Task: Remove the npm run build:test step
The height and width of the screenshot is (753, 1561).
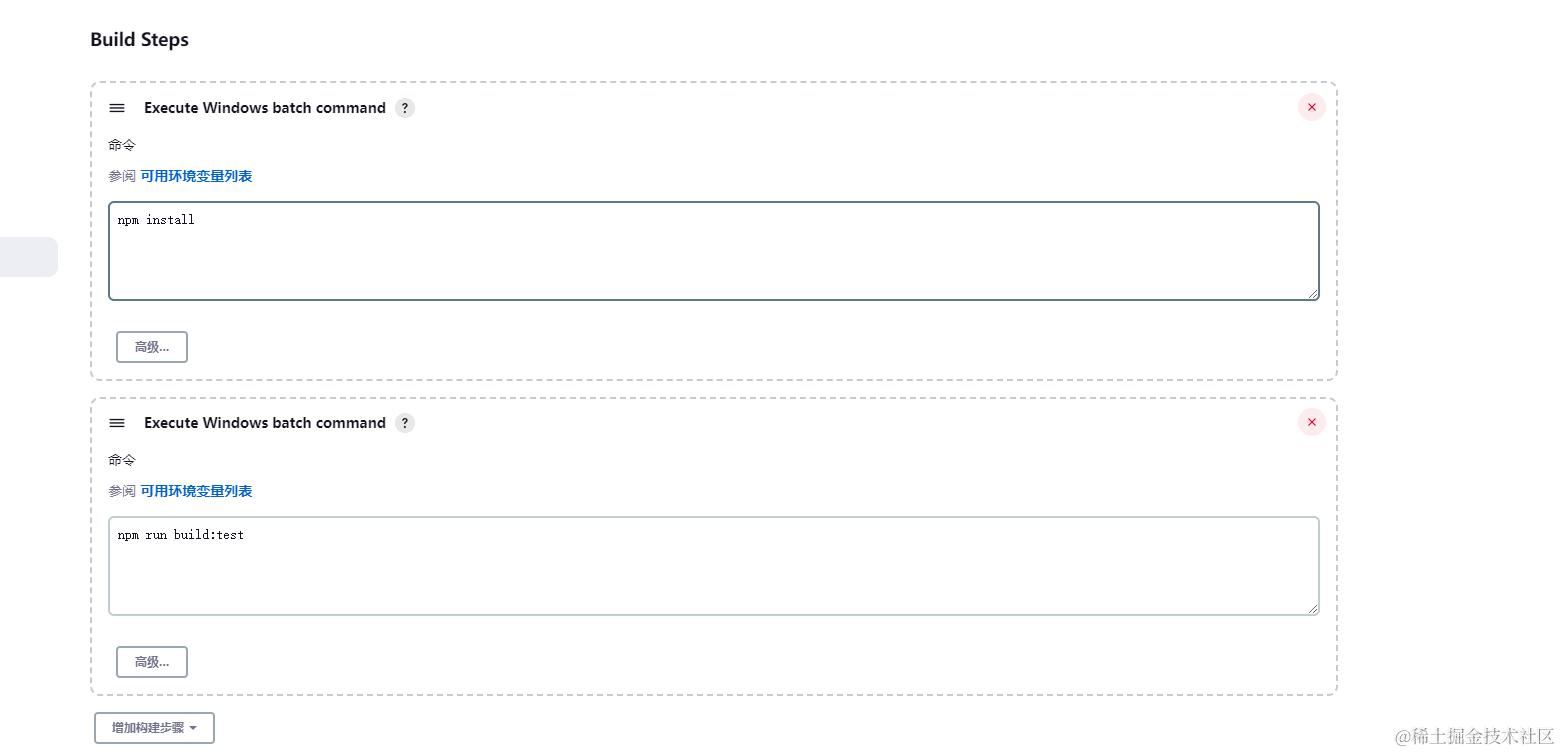Action: [1312, 422]
